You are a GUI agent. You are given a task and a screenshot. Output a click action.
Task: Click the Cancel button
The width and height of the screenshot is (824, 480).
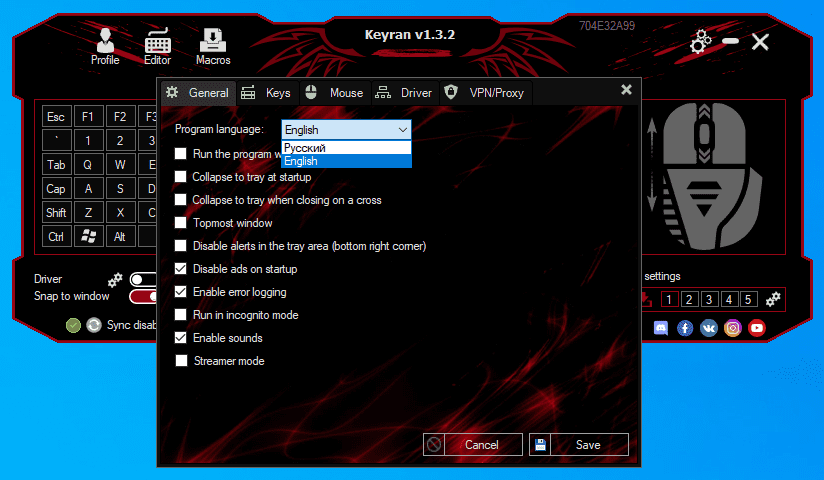click(x=472, y=445)
